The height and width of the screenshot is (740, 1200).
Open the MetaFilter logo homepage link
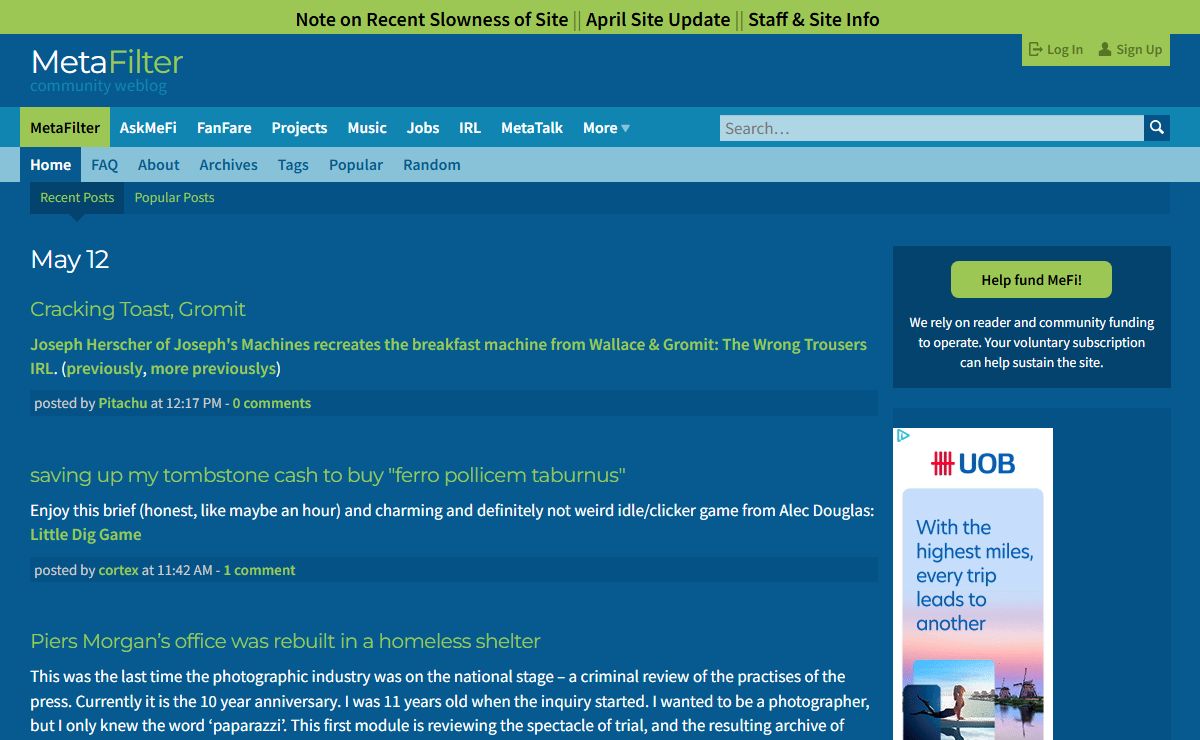coord(107,62)
